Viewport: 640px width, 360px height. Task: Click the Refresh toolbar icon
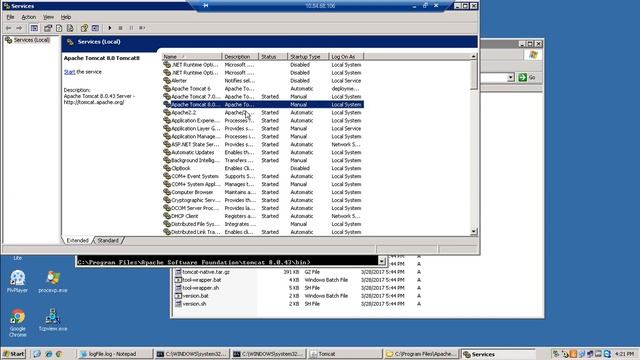[x=59, y=28]
